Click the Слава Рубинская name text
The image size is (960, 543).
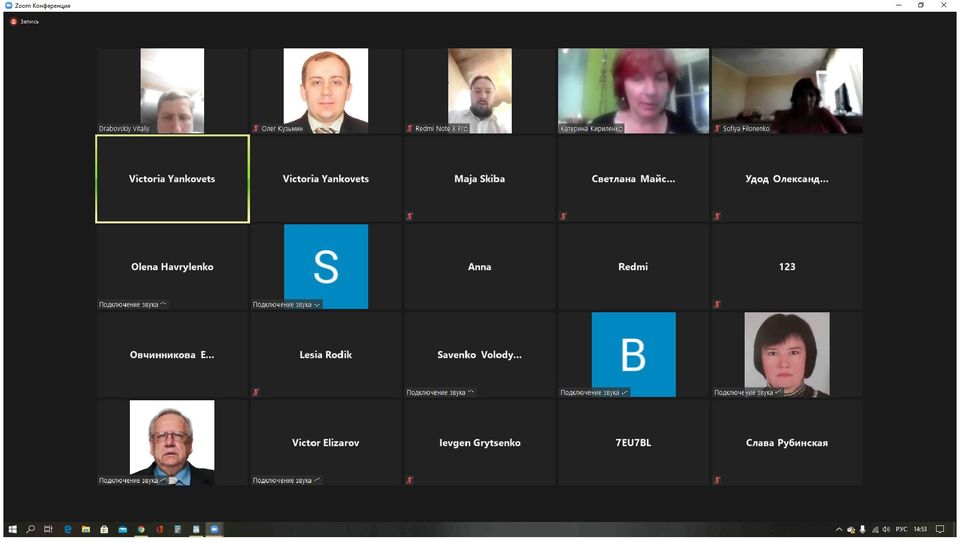pyautogui.click(x=787, y=443)
